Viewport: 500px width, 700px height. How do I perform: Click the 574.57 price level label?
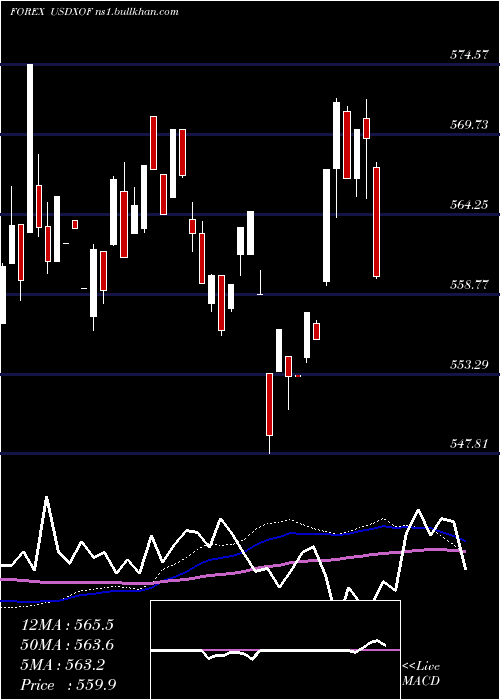click(x=469, y=56)
